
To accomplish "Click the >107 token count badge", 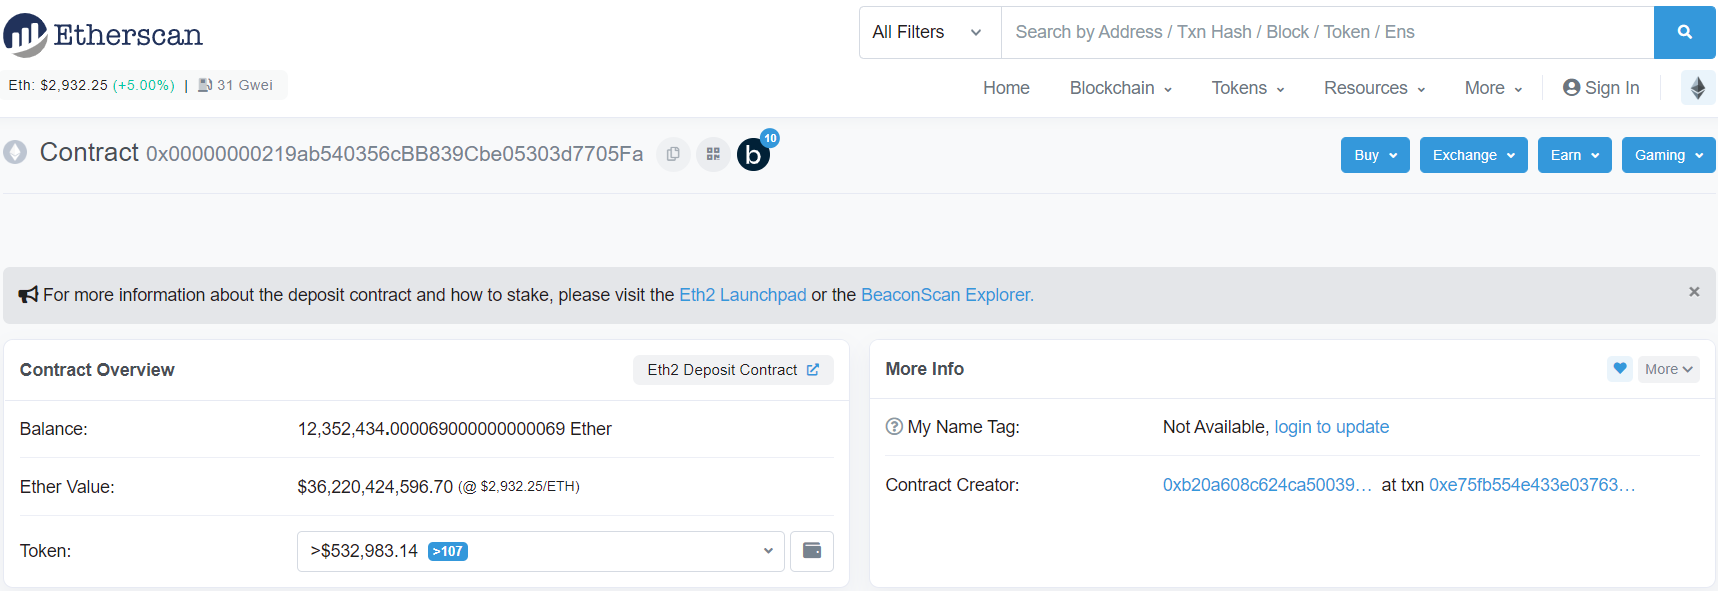I will coord(448,551).
